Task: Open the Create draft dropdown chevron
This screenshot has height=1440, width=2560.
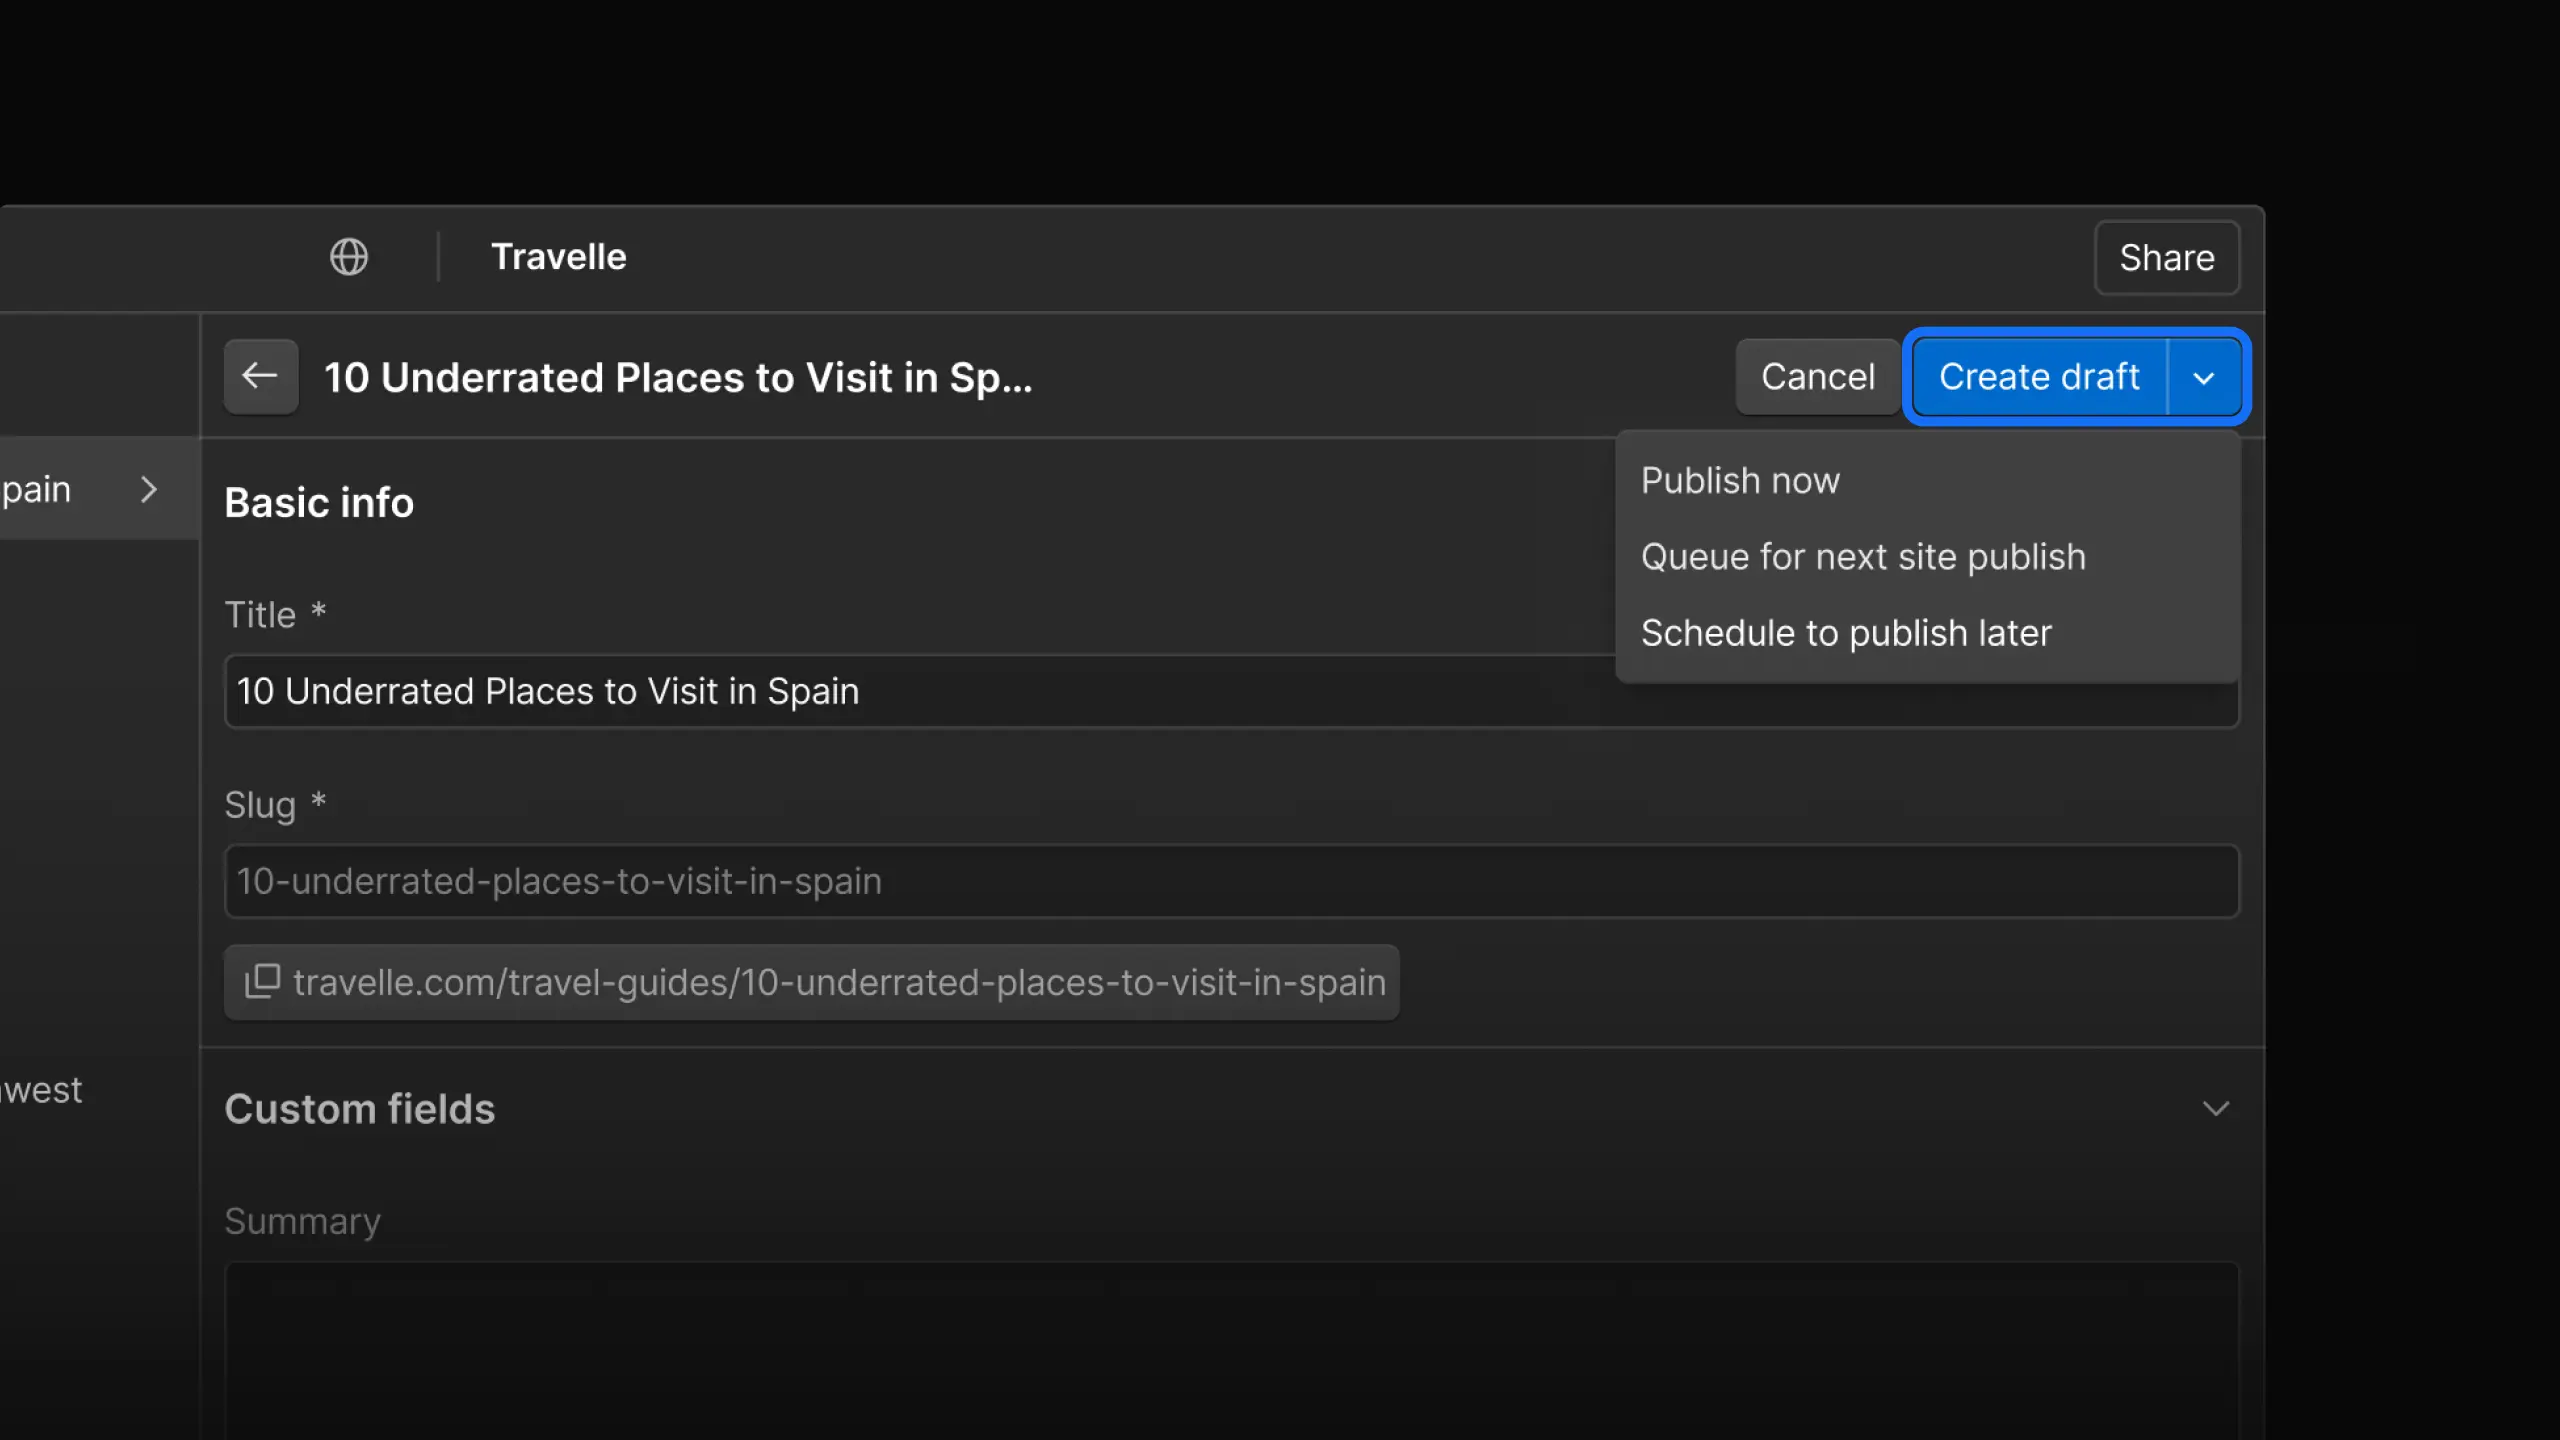Action: (2205, 377)
